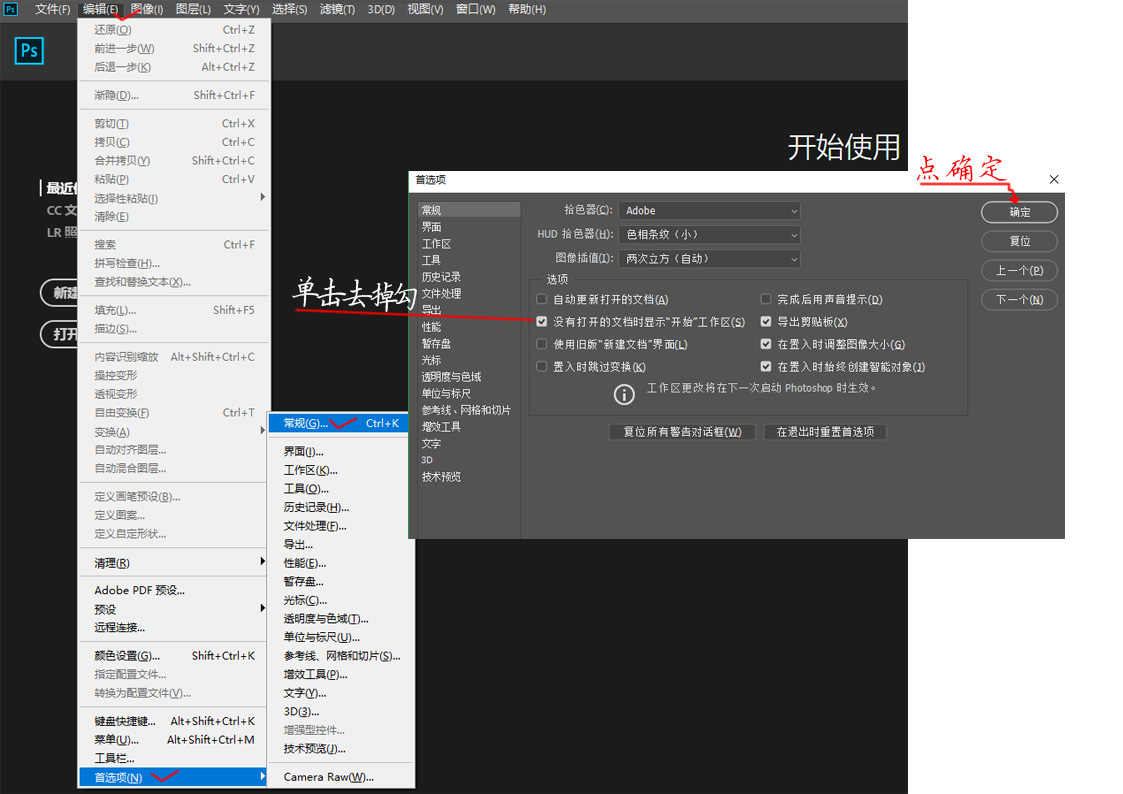Open the 视图 menu

click(x=425, y=9)
